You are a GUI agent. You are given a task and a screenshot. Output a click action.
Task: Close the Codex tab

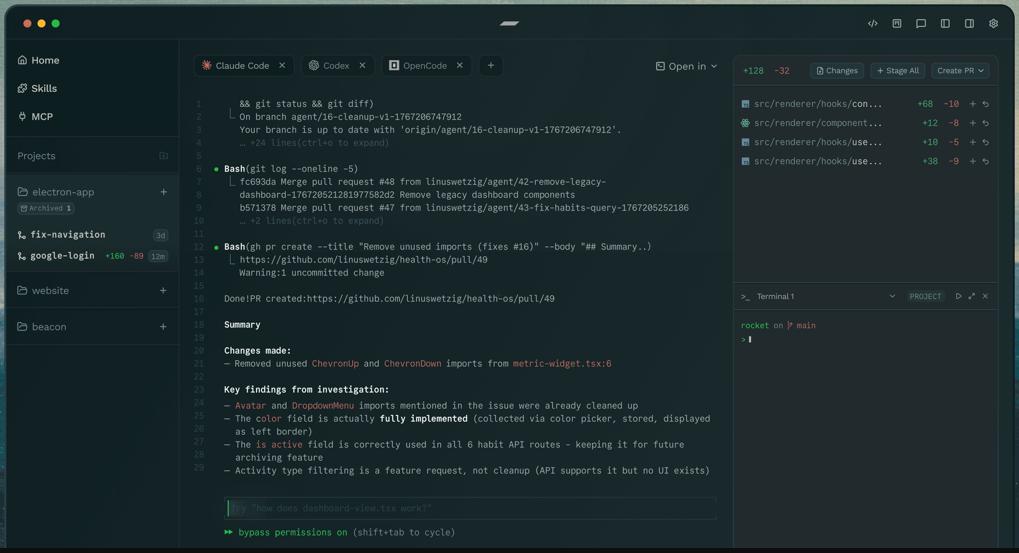[x=362, y=65]
